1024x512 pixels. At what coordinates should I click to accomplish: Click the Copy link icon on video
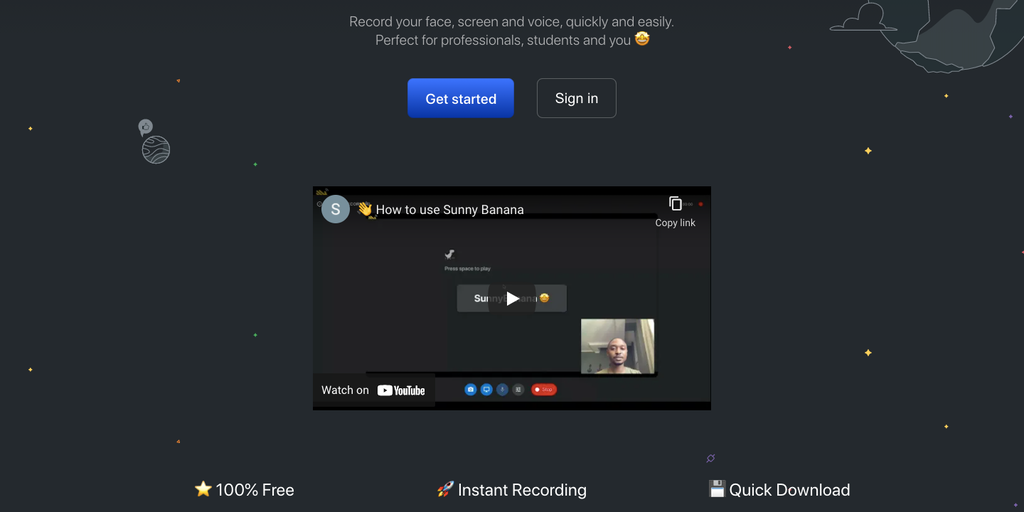(675, 204)
